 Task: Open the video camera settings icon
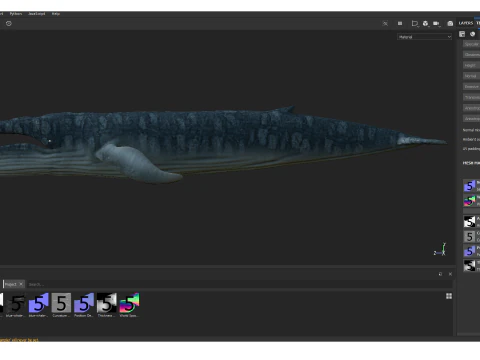436,23
